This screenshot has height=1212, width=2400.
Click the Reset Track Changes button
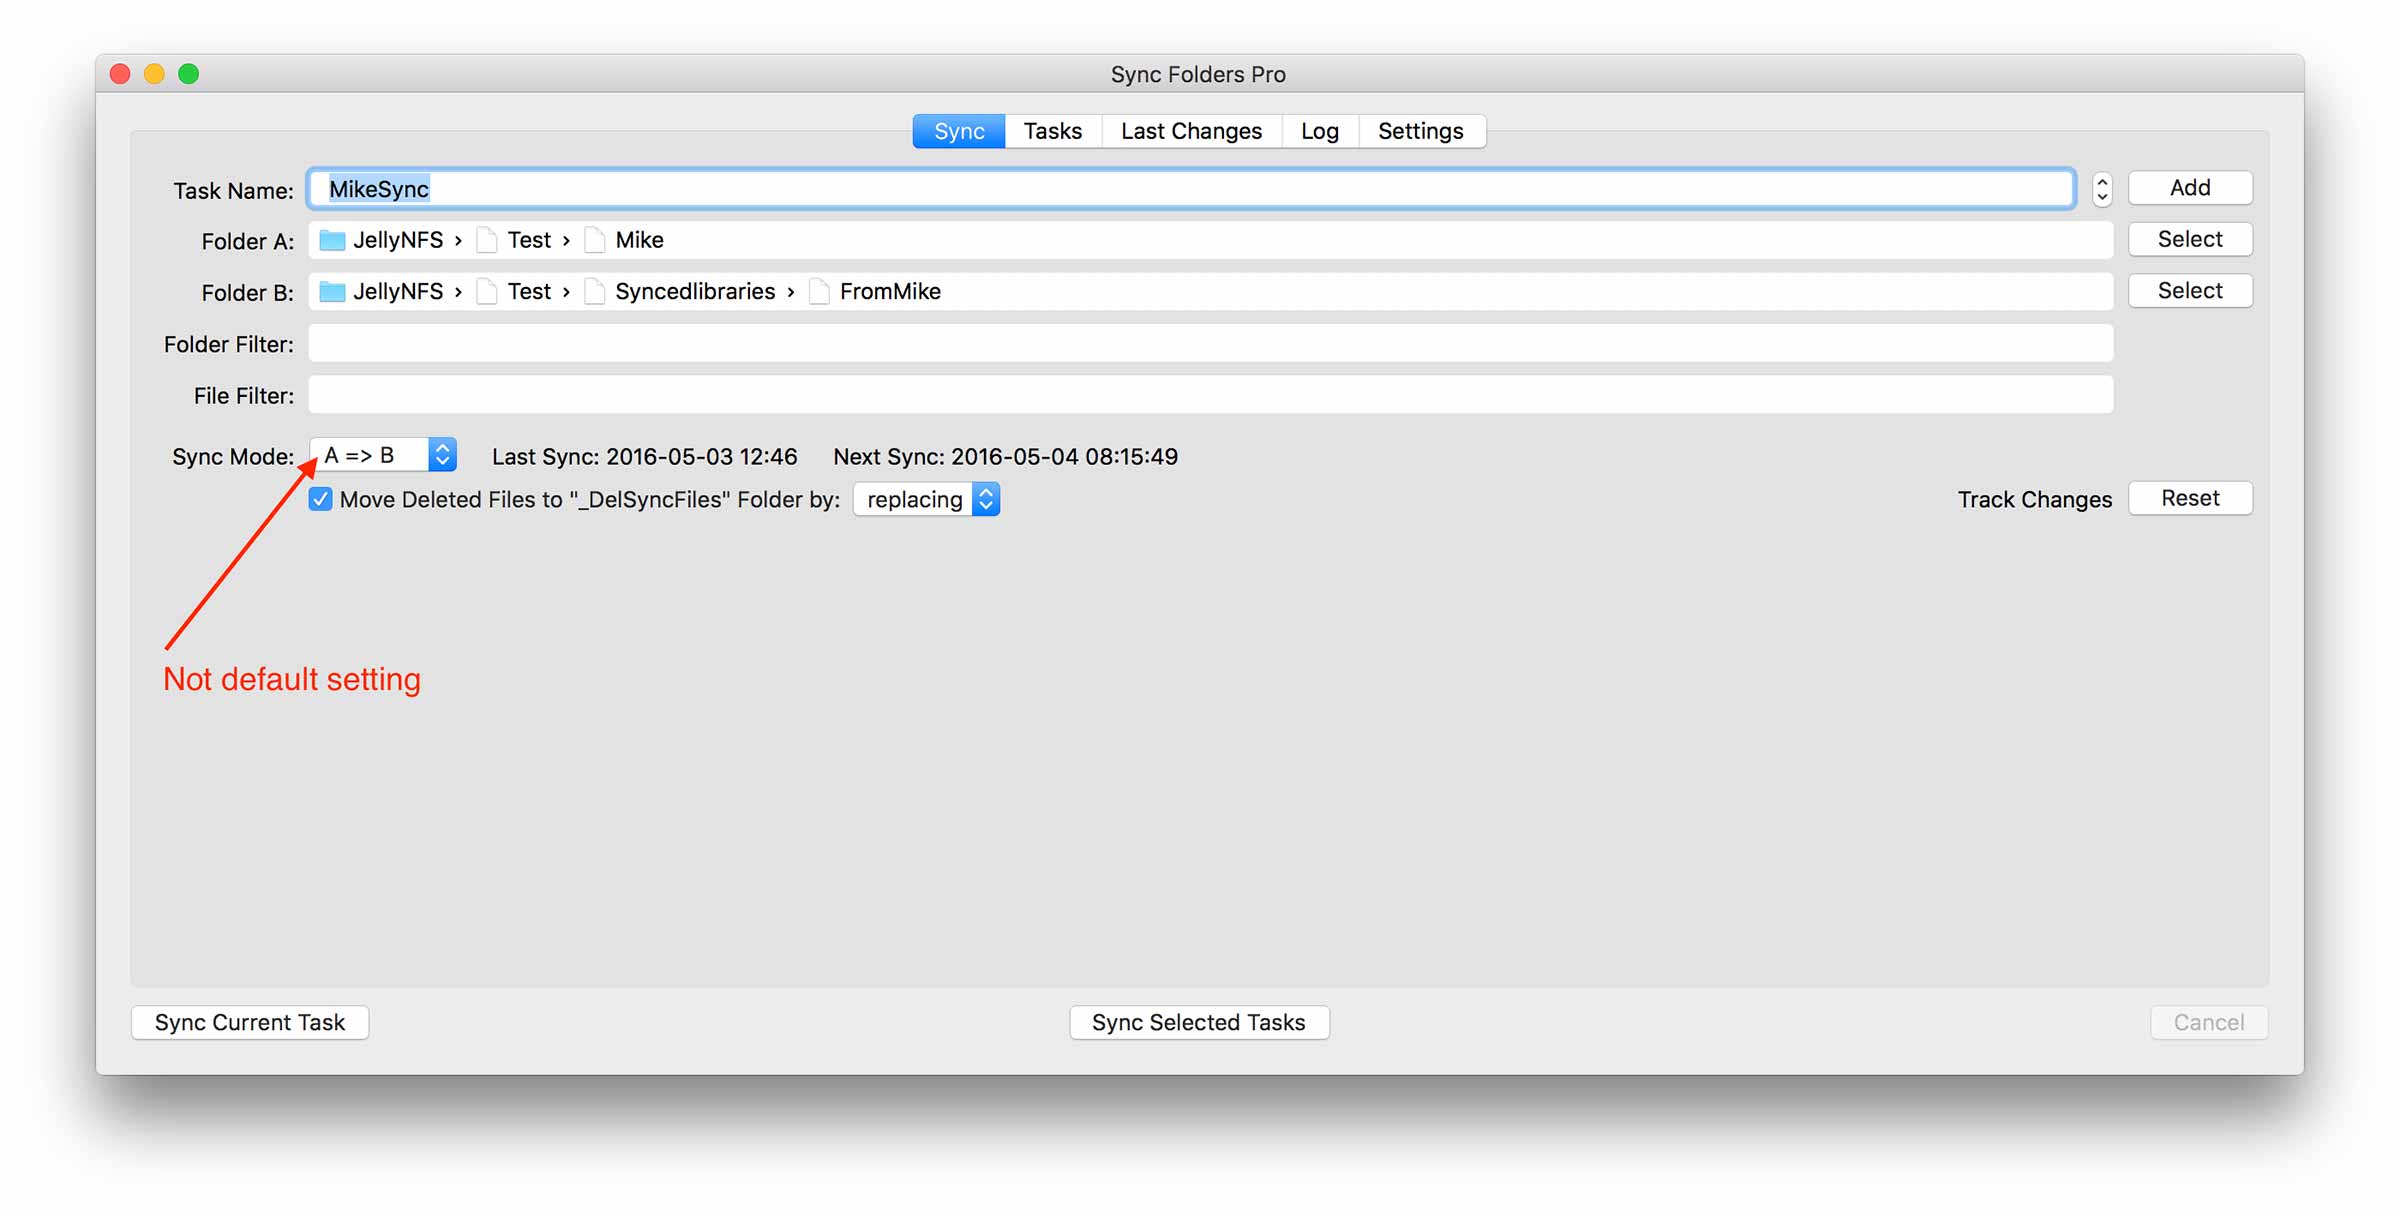point(2189,498)
